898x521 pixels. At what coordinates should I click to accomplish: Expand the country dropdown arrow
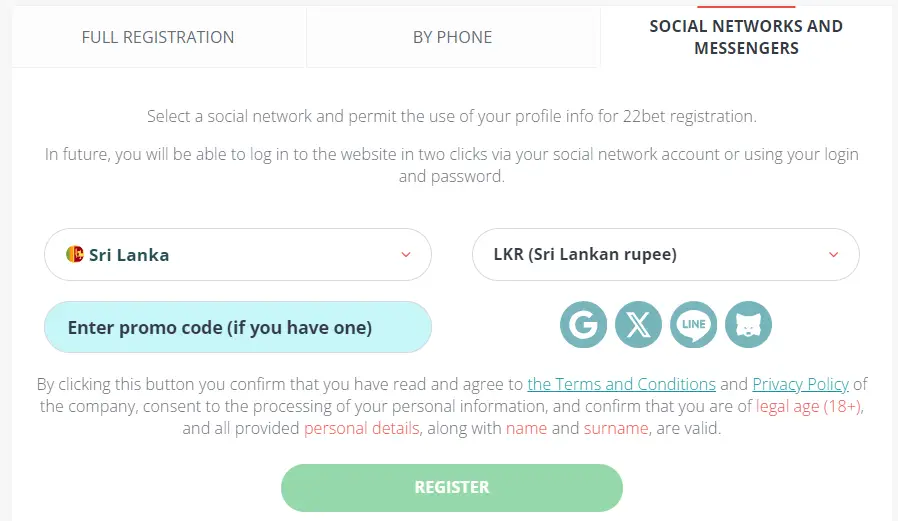coord(406,255)
